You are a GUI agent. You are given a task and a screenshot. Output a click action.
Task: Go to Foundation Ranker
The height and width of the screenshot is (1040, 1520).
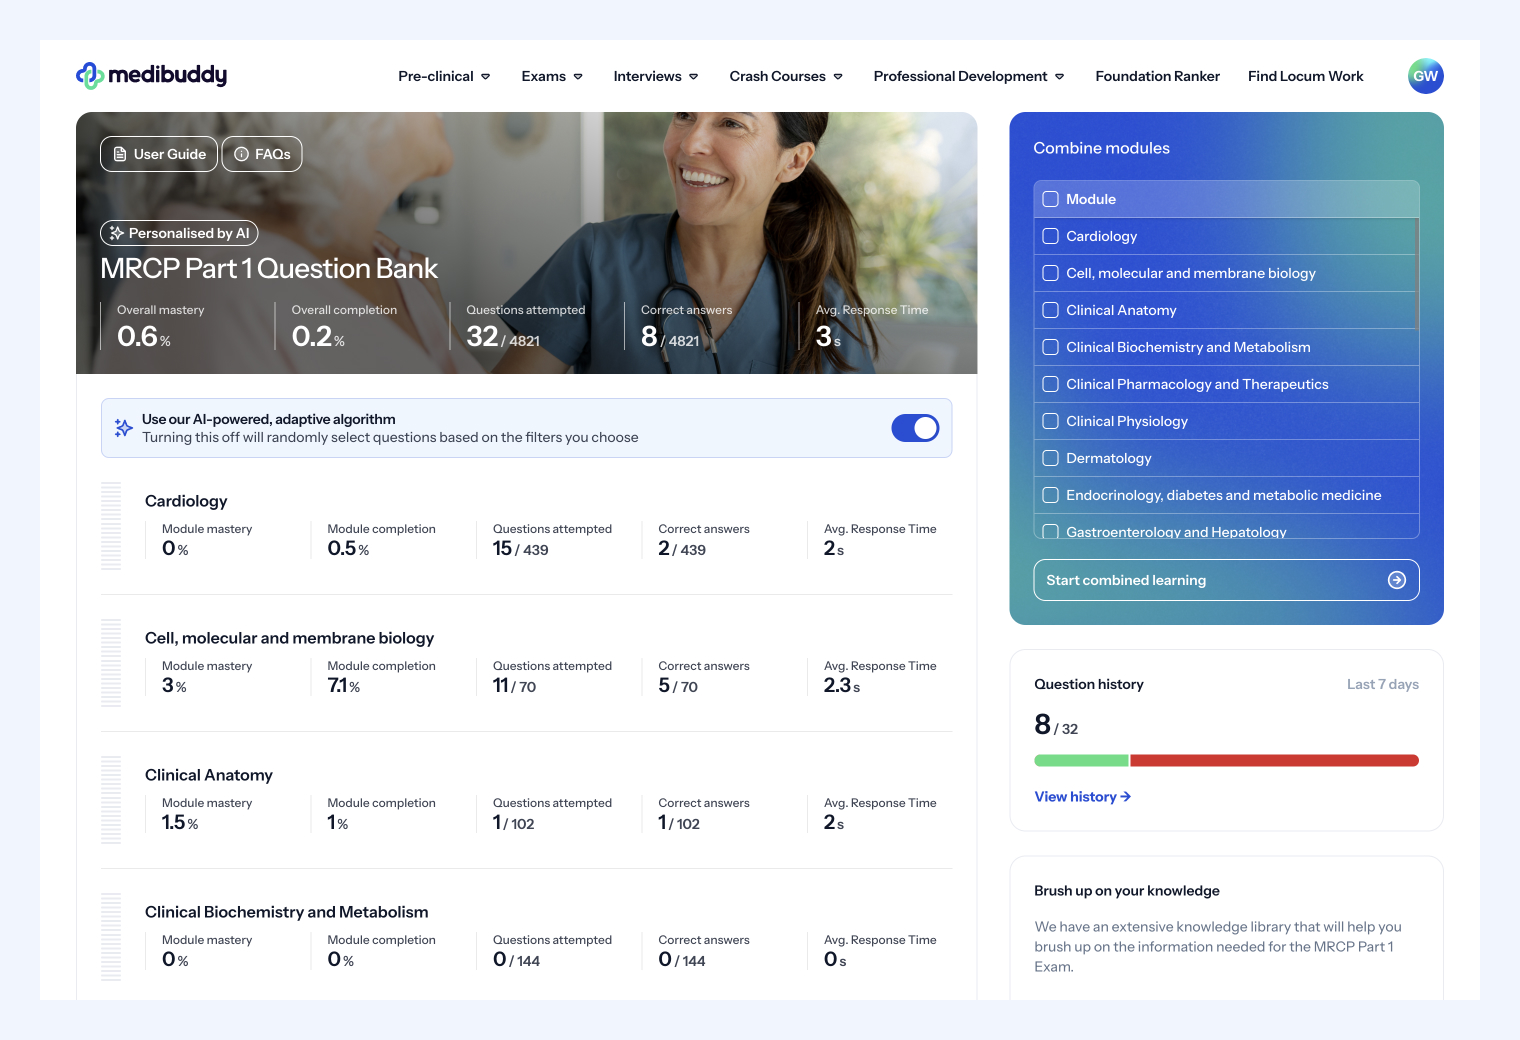click(x=1157, y=76)
